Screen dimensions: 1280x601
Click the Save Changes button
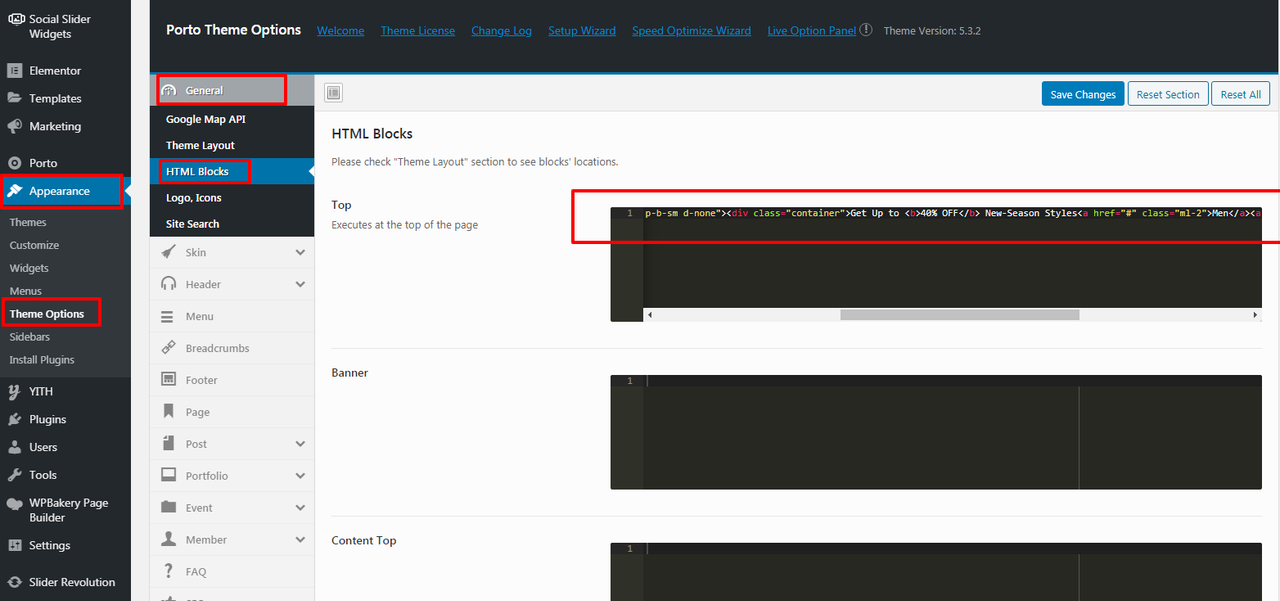point(1082,95)
